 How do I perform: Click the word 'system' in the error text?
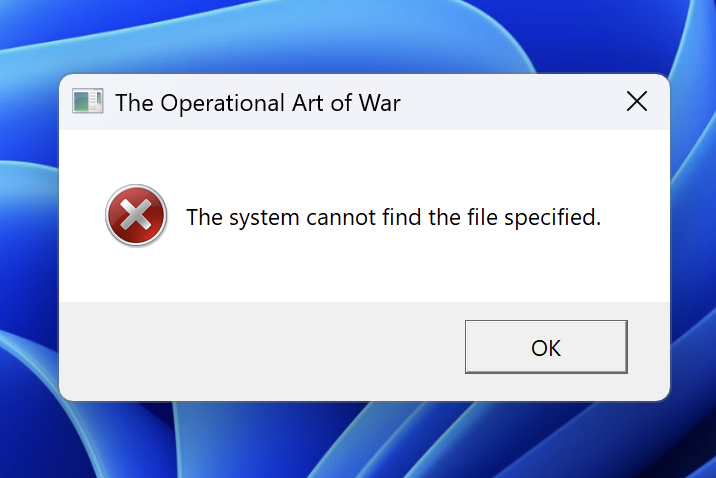click(264, 219)
